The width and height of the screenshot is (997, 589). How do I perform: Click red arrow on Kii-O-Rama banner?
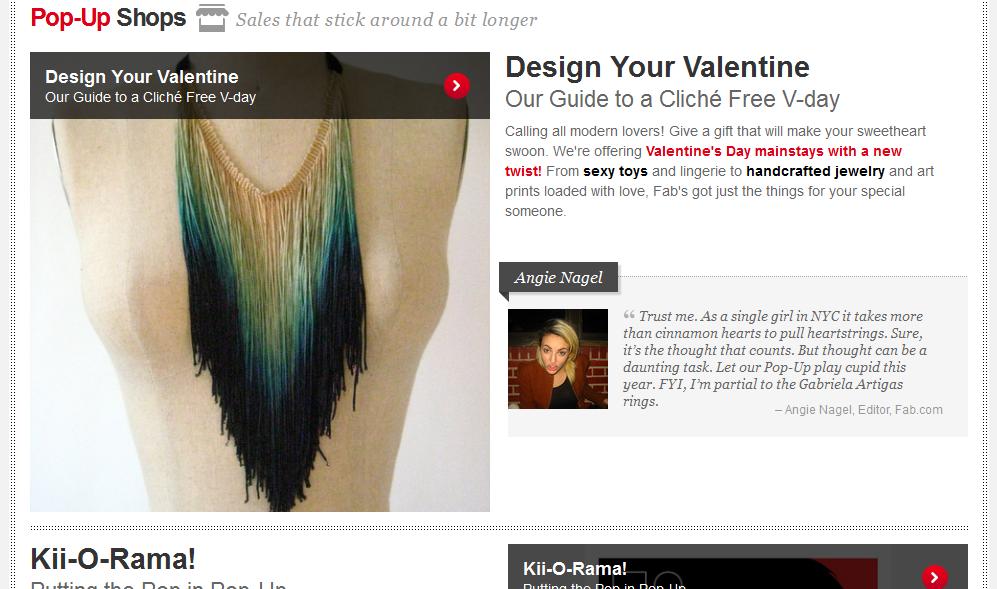click(935, 577)
